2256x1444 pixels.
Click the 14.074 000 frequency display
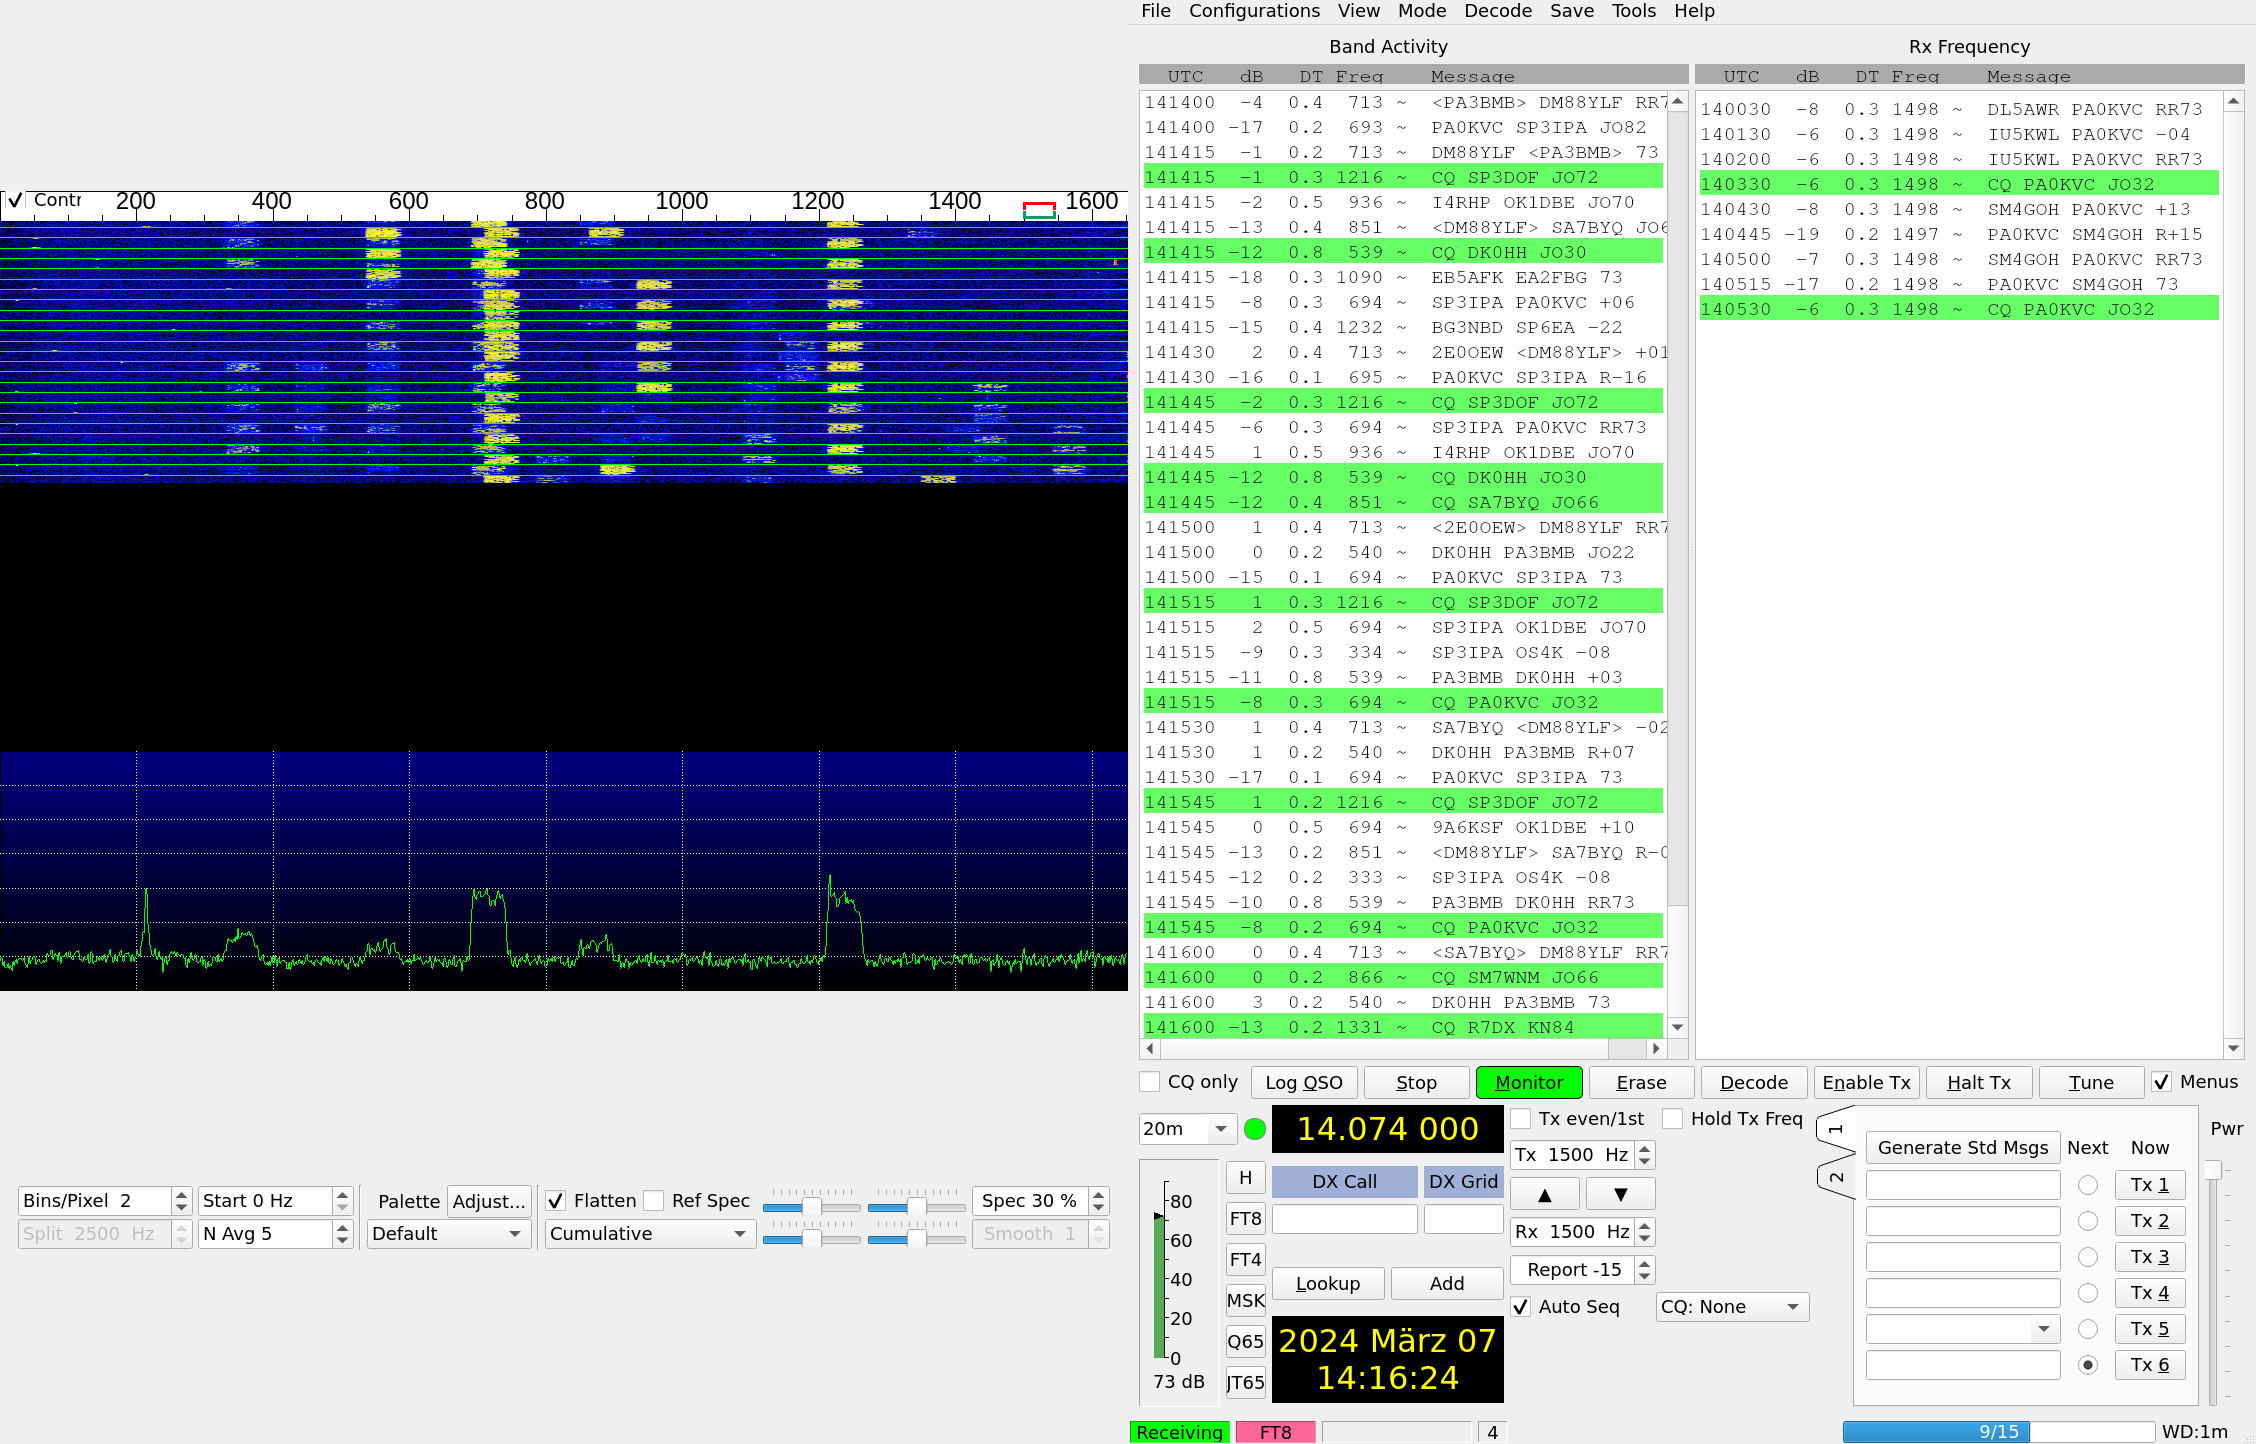[1387, 1129]
